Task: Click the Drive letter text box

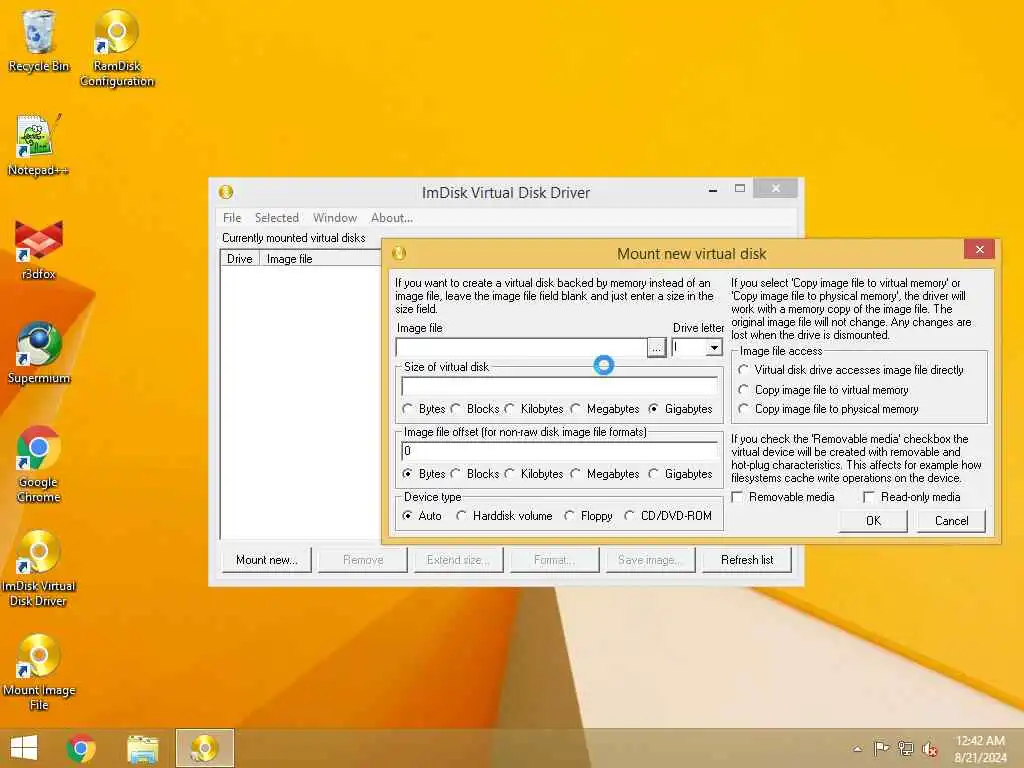Action: 689,348
